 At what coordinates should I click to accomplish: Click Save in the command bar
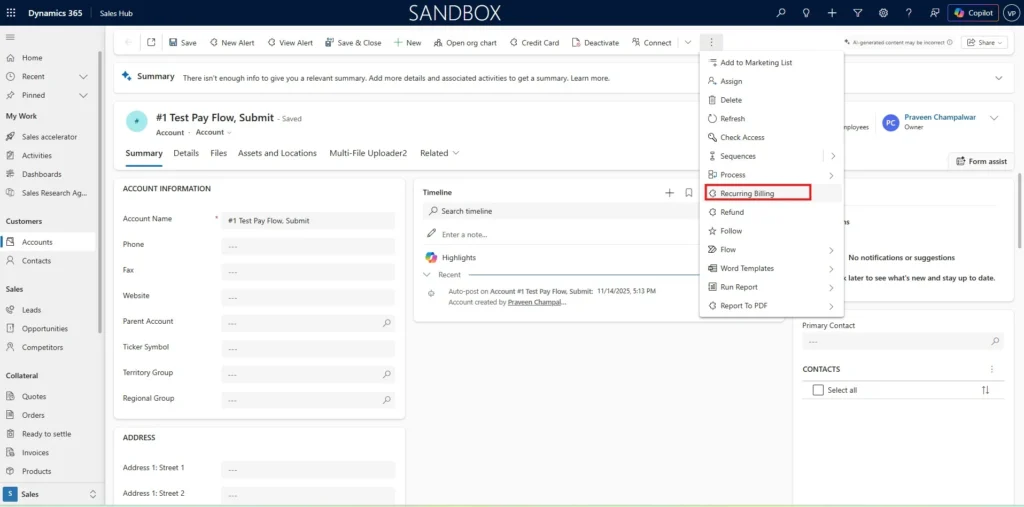point(182,42)
